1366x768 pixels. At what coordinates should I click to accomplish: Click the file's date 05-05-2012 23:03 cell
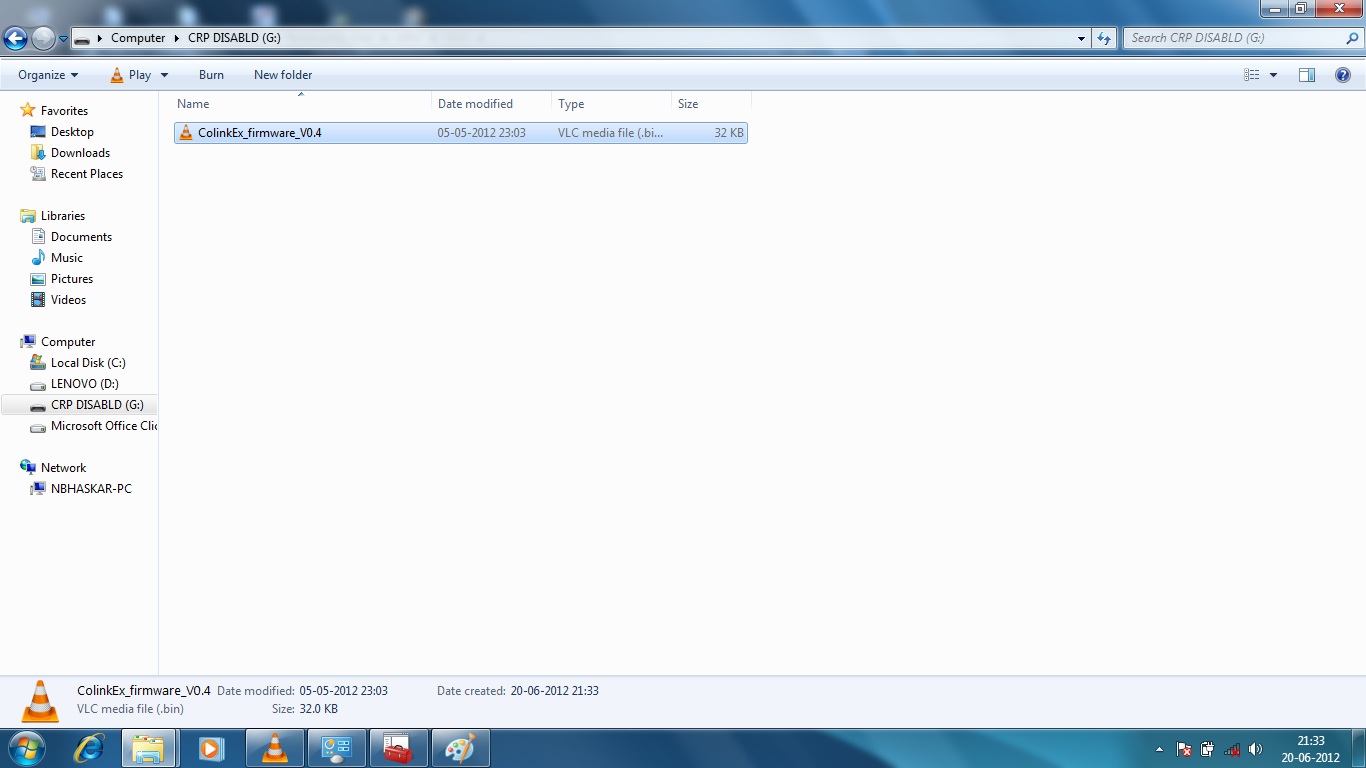tap(481, 133)
